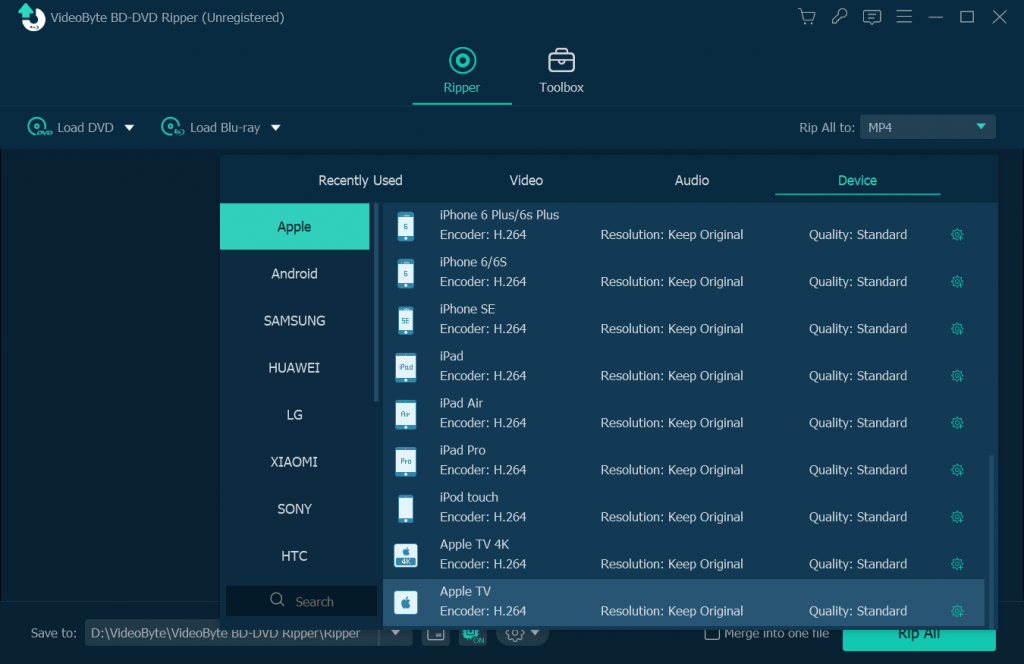Open the output folder icon
Screen dimensions: 1024x664
[436, 634]
